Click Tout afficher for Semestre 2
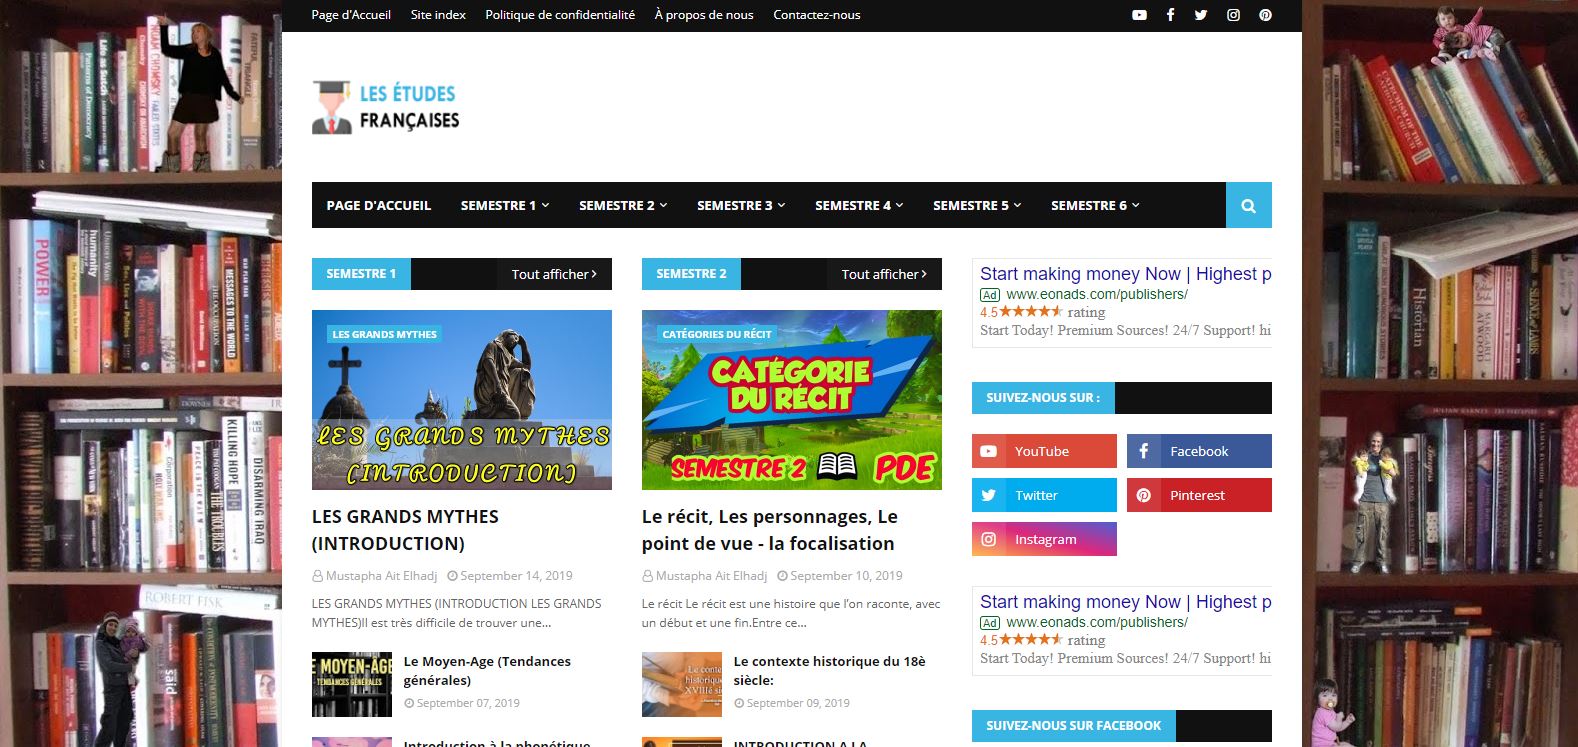The height and width of the screenshot is (747, 1578). tap(884, 274)
